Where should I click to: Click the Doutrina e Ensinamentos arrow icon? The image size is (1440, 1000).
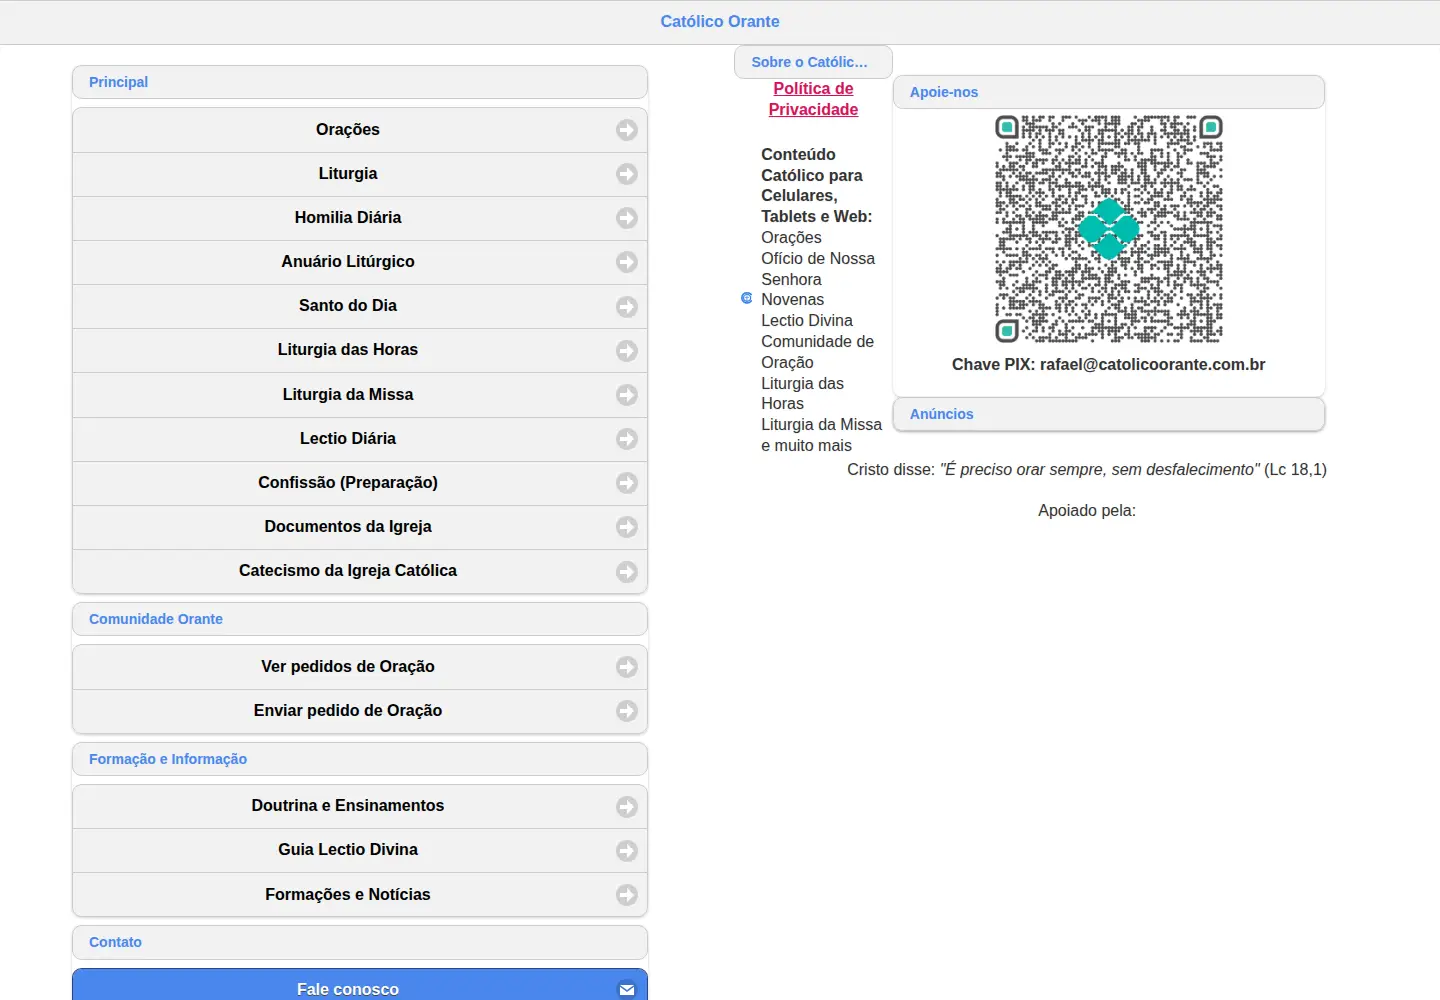(x=627, y=806)
